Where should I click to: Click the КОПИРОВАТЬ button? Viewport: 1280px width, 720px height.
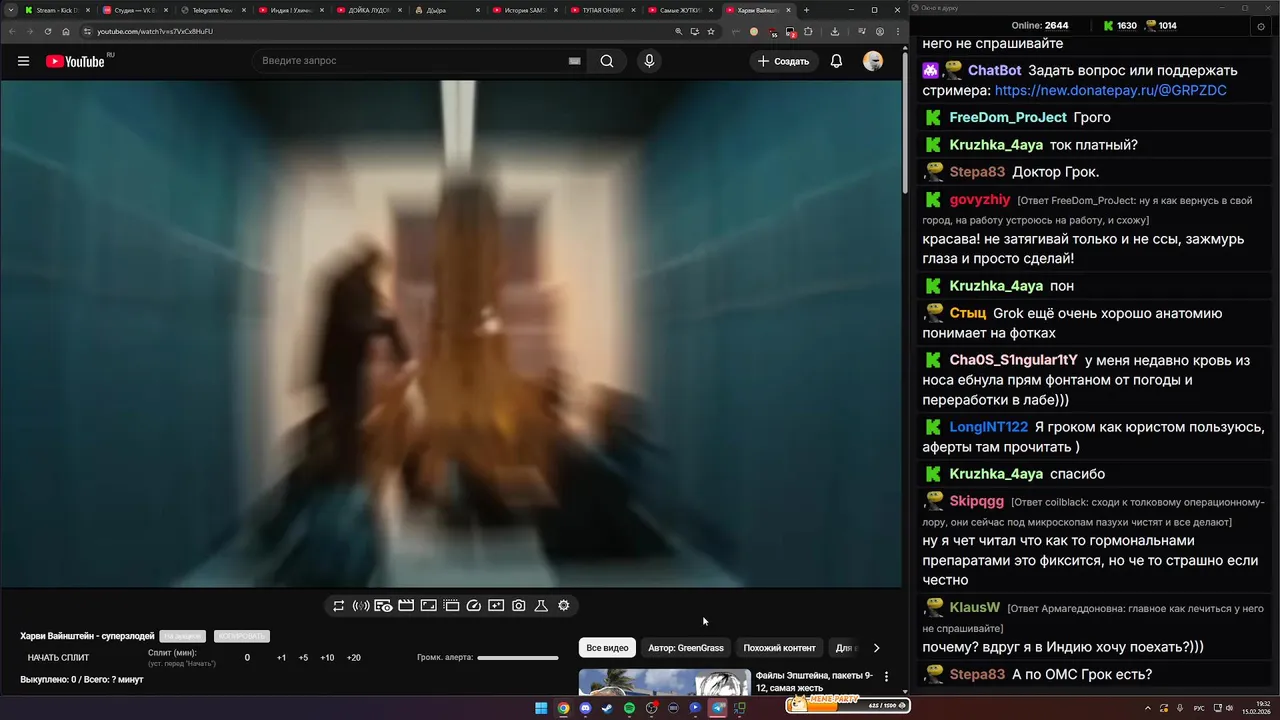coord(242,636)
